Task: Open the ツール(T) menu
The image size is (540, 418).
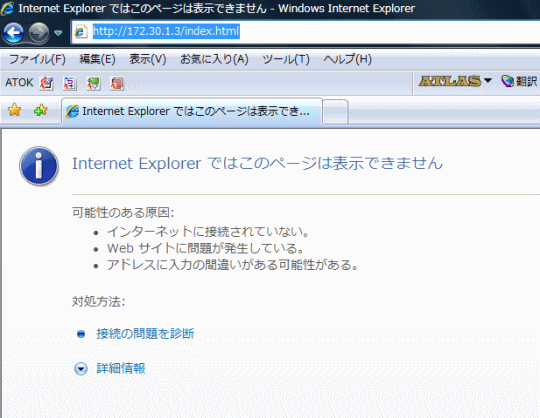Action: [x=286, y=59]
